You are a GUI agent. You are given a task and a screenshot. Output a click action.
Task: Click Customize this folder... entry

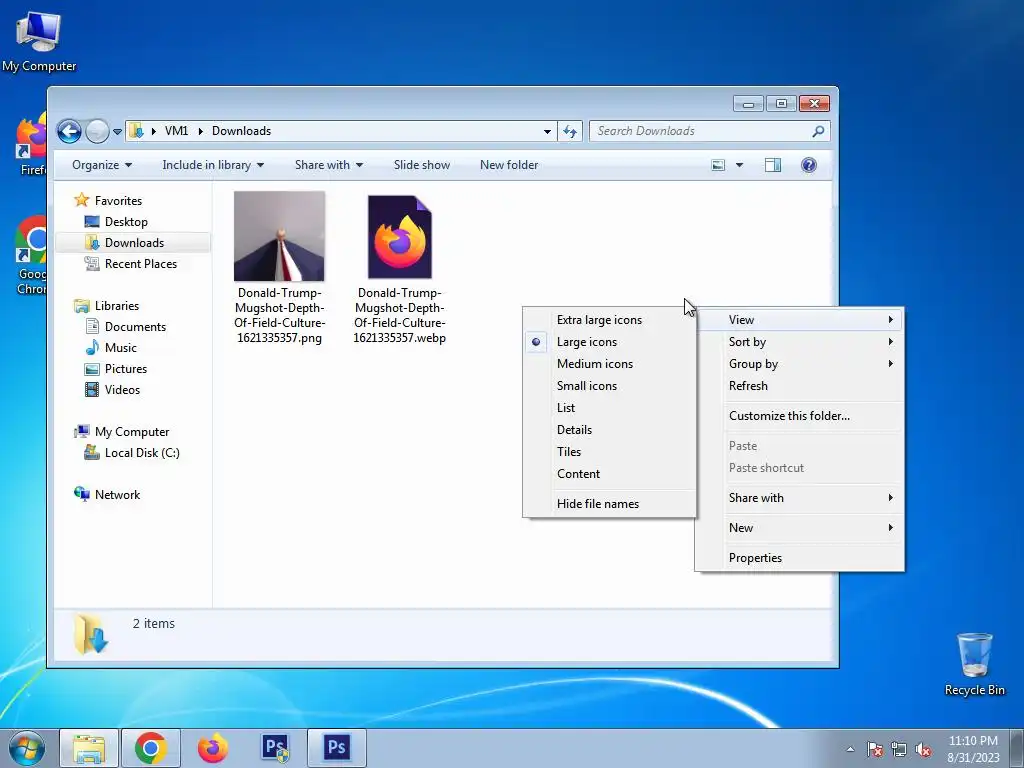(799, 416)
